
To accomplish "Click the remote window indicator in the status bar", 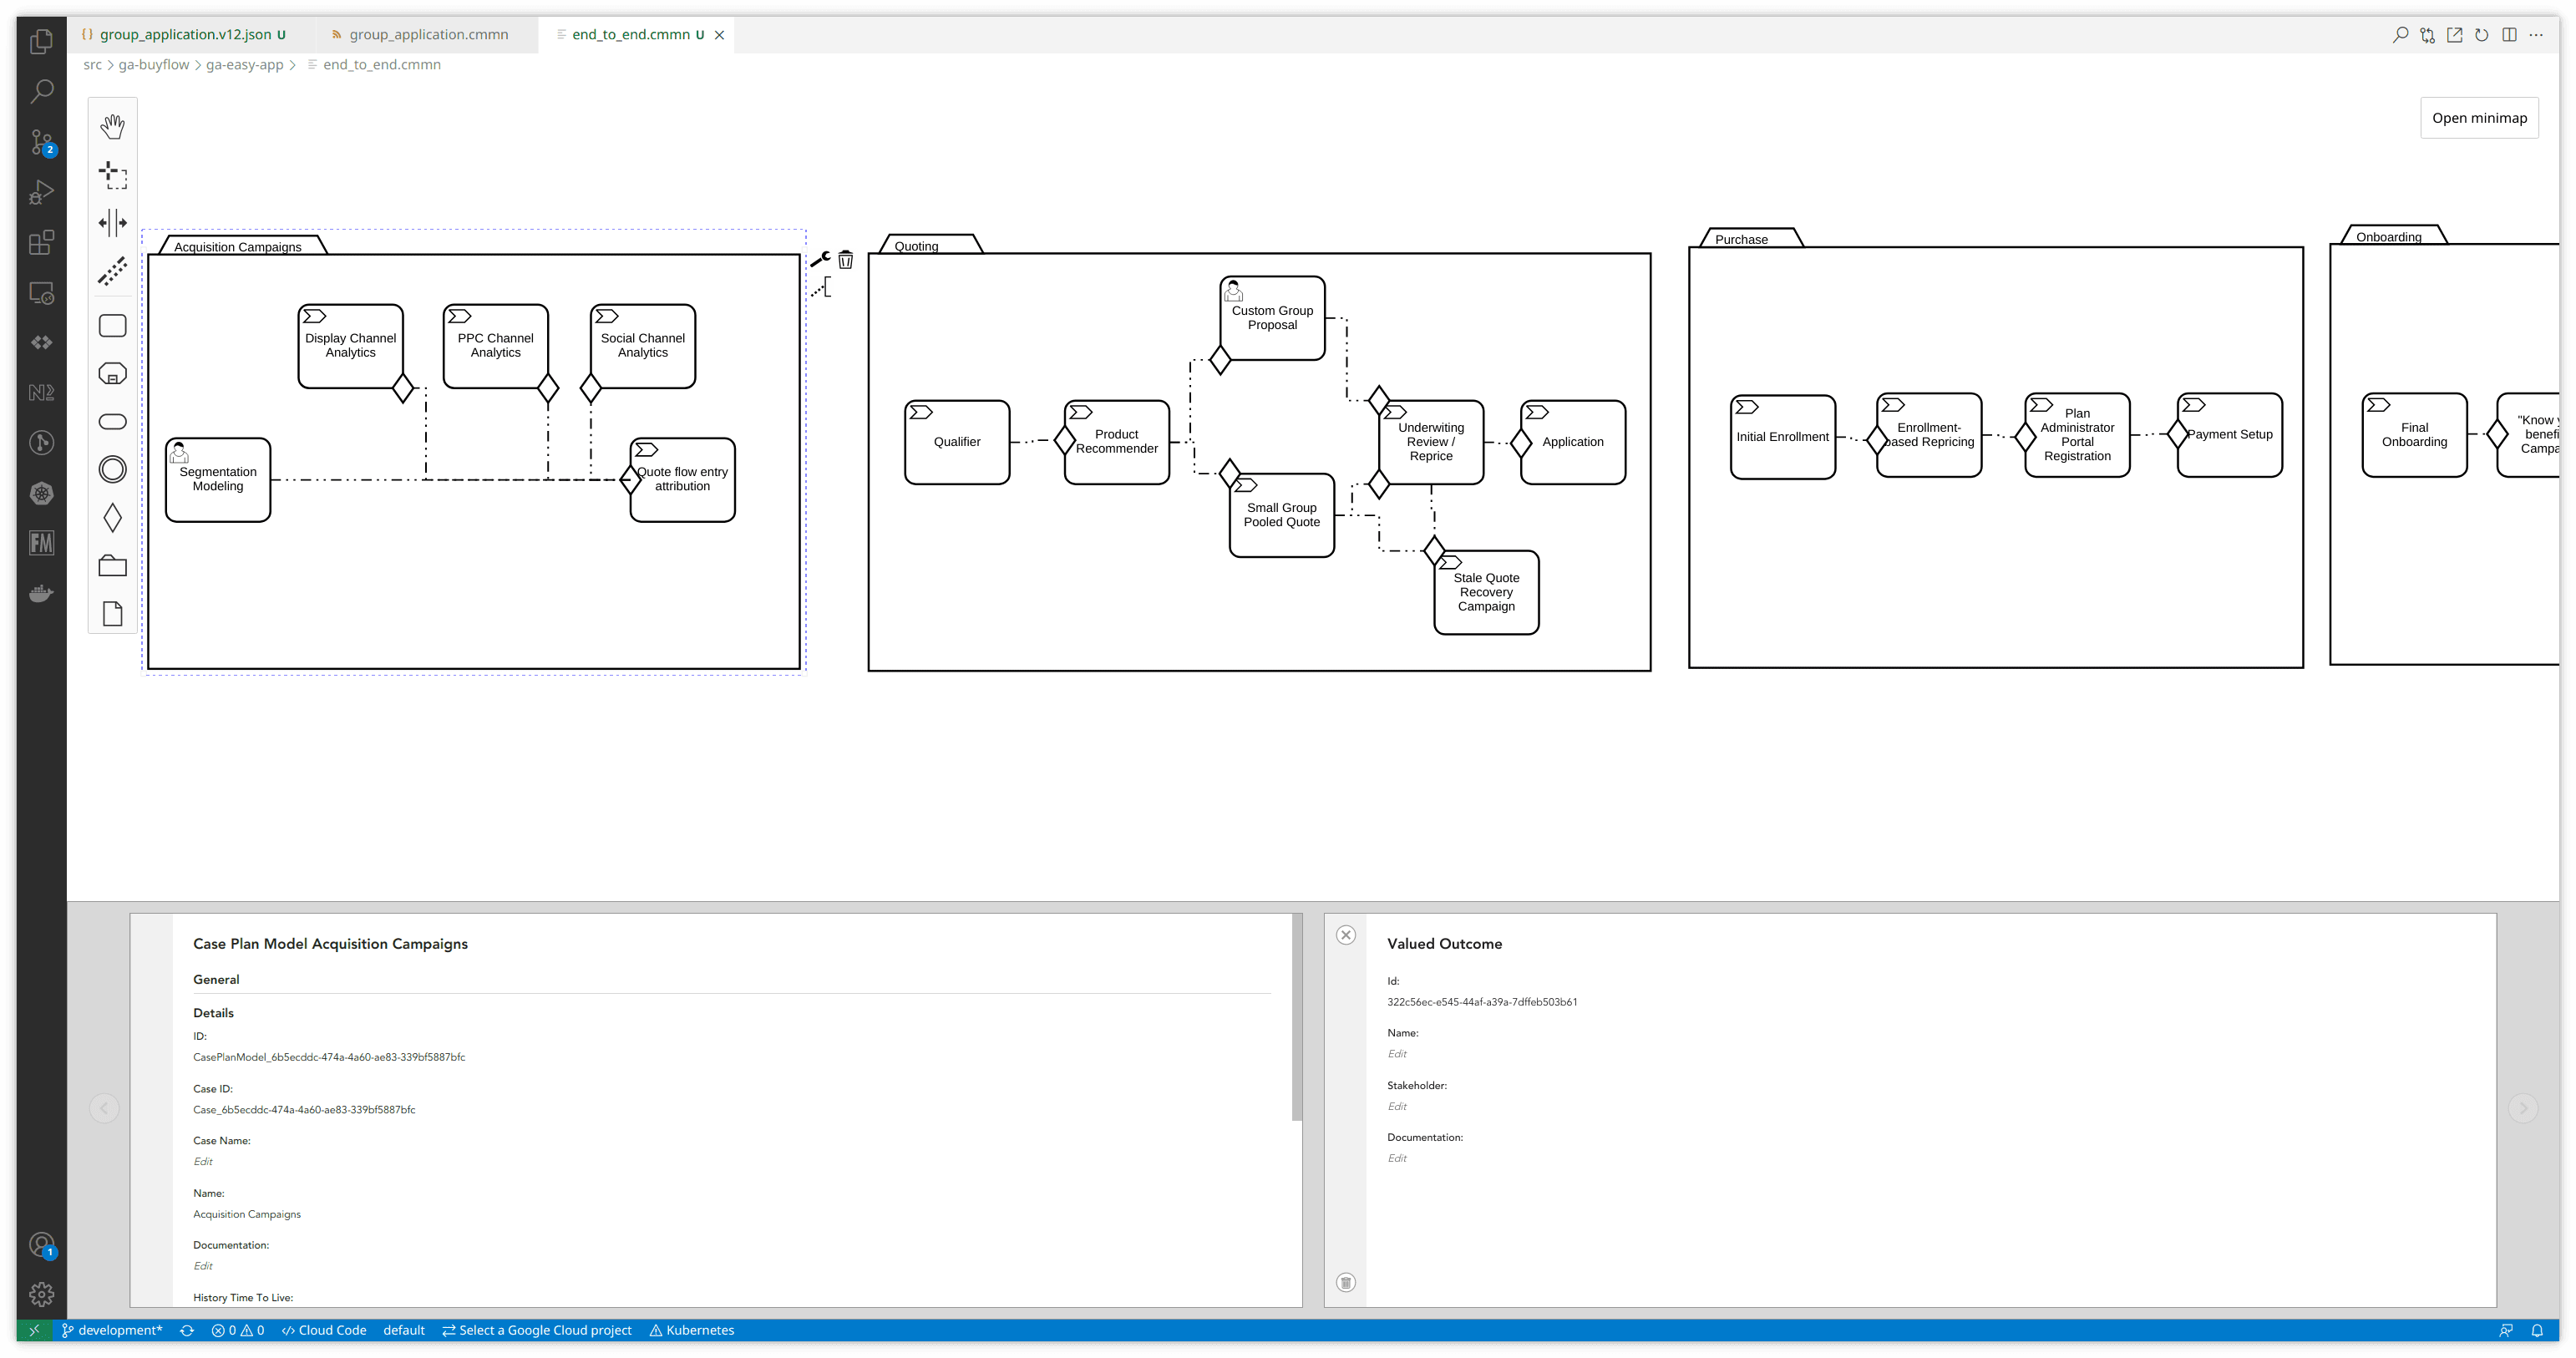I will (34, 1331).
